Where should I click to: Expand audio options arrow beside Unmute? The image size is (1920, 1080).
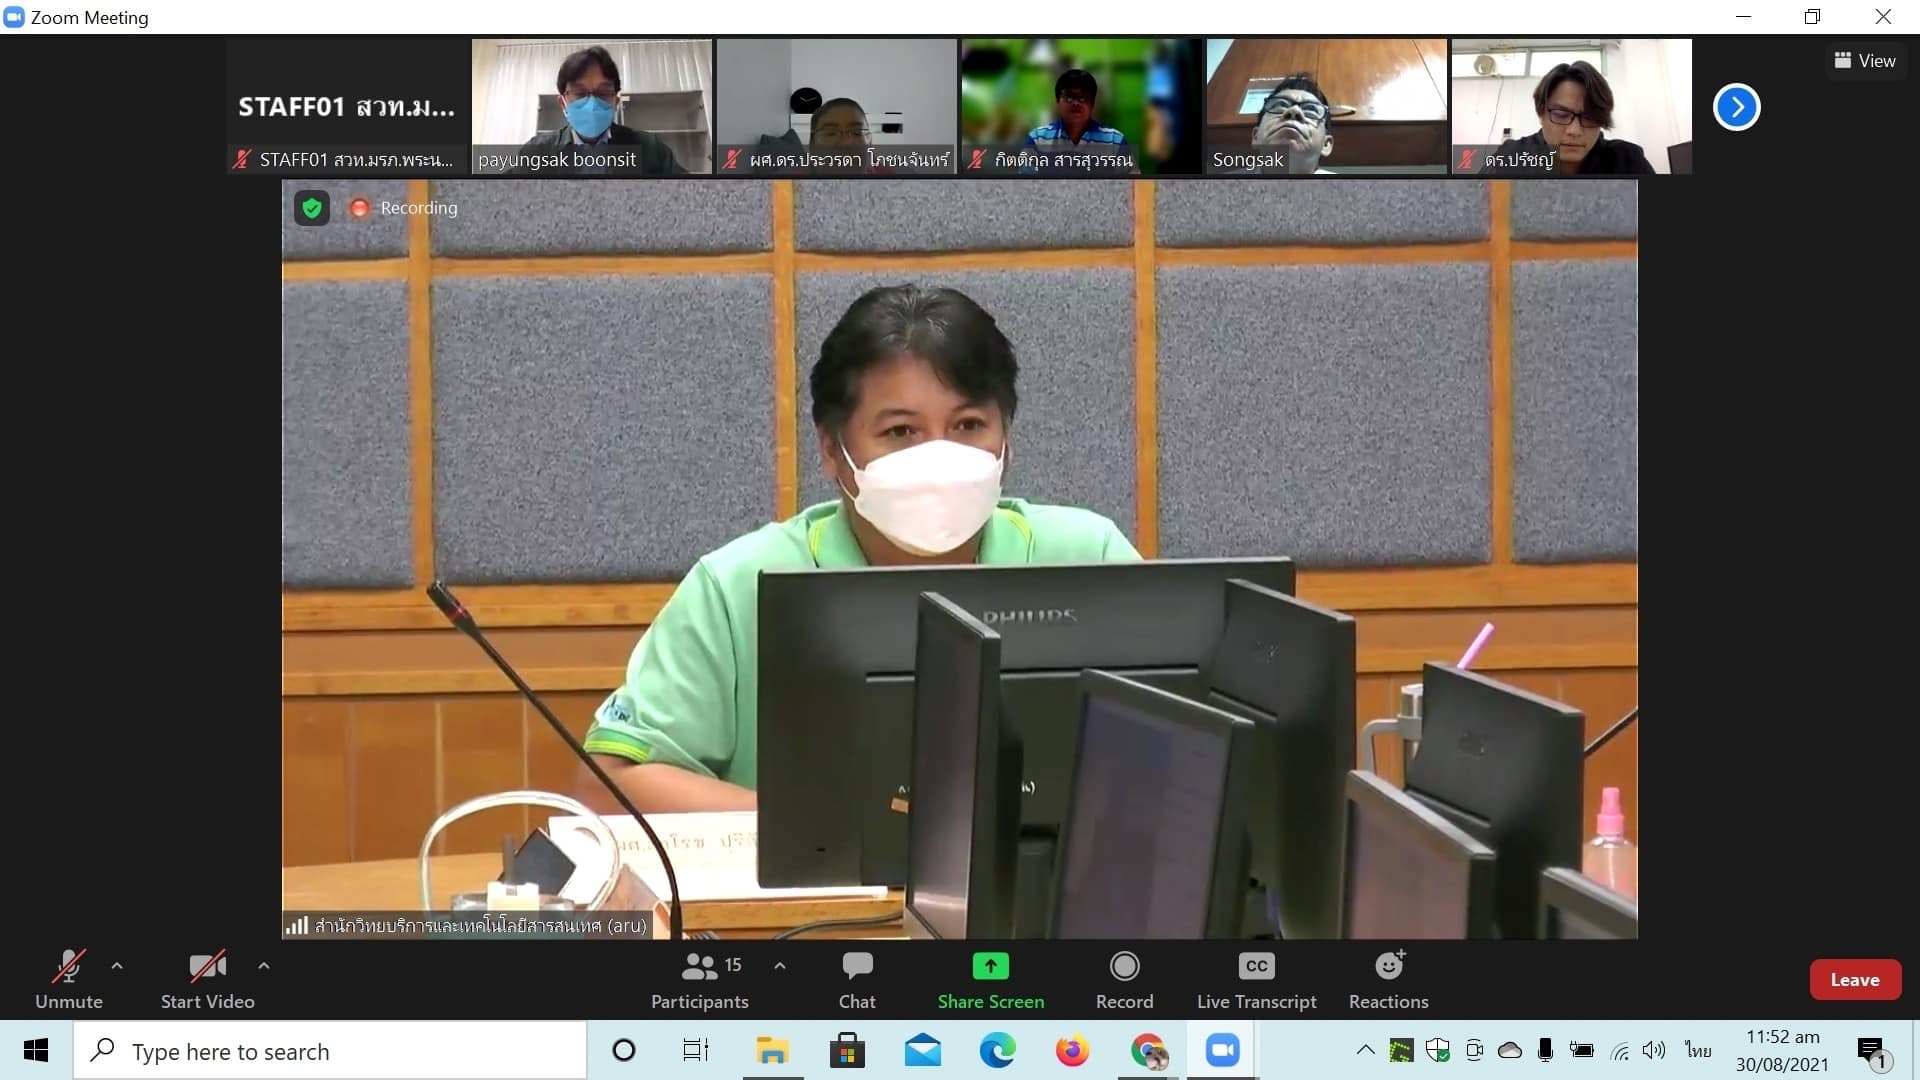tap(117, 966)
